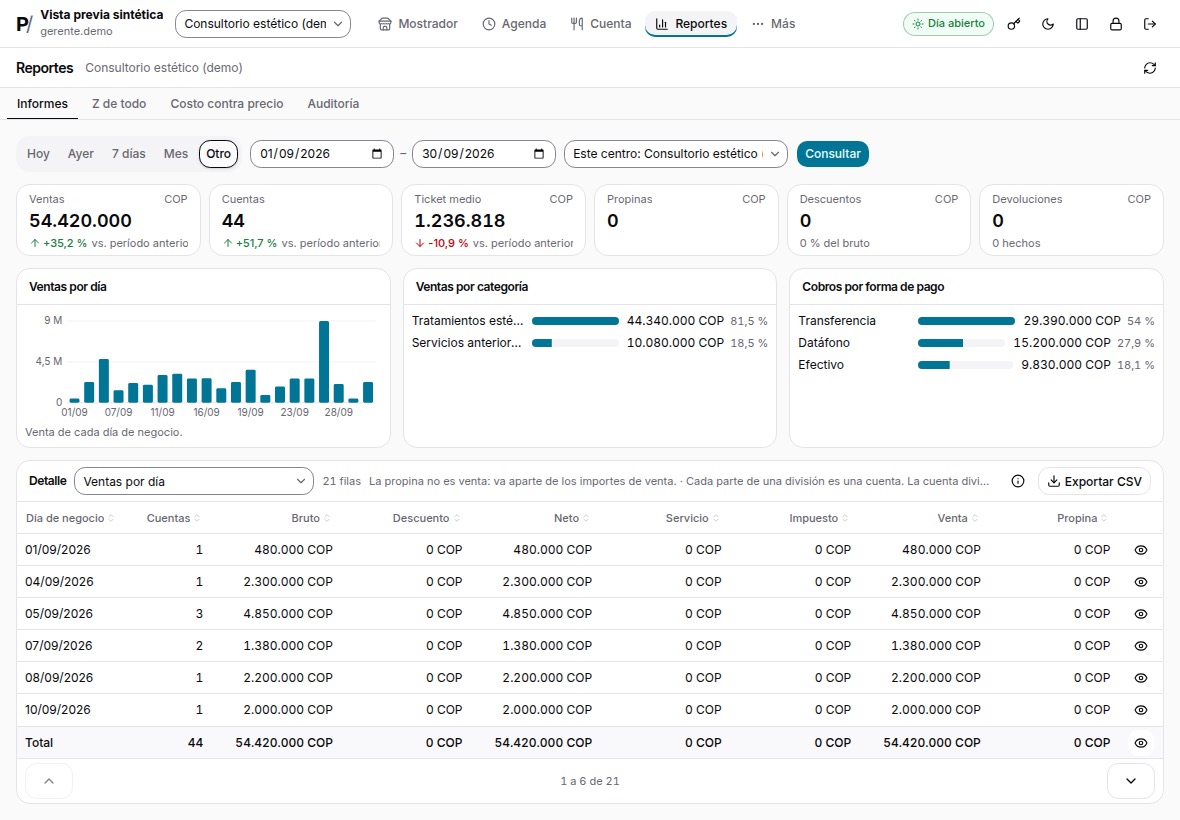Select the Otro period
The width and height of the screenshot is (1180, 820).
click(218, 153)
